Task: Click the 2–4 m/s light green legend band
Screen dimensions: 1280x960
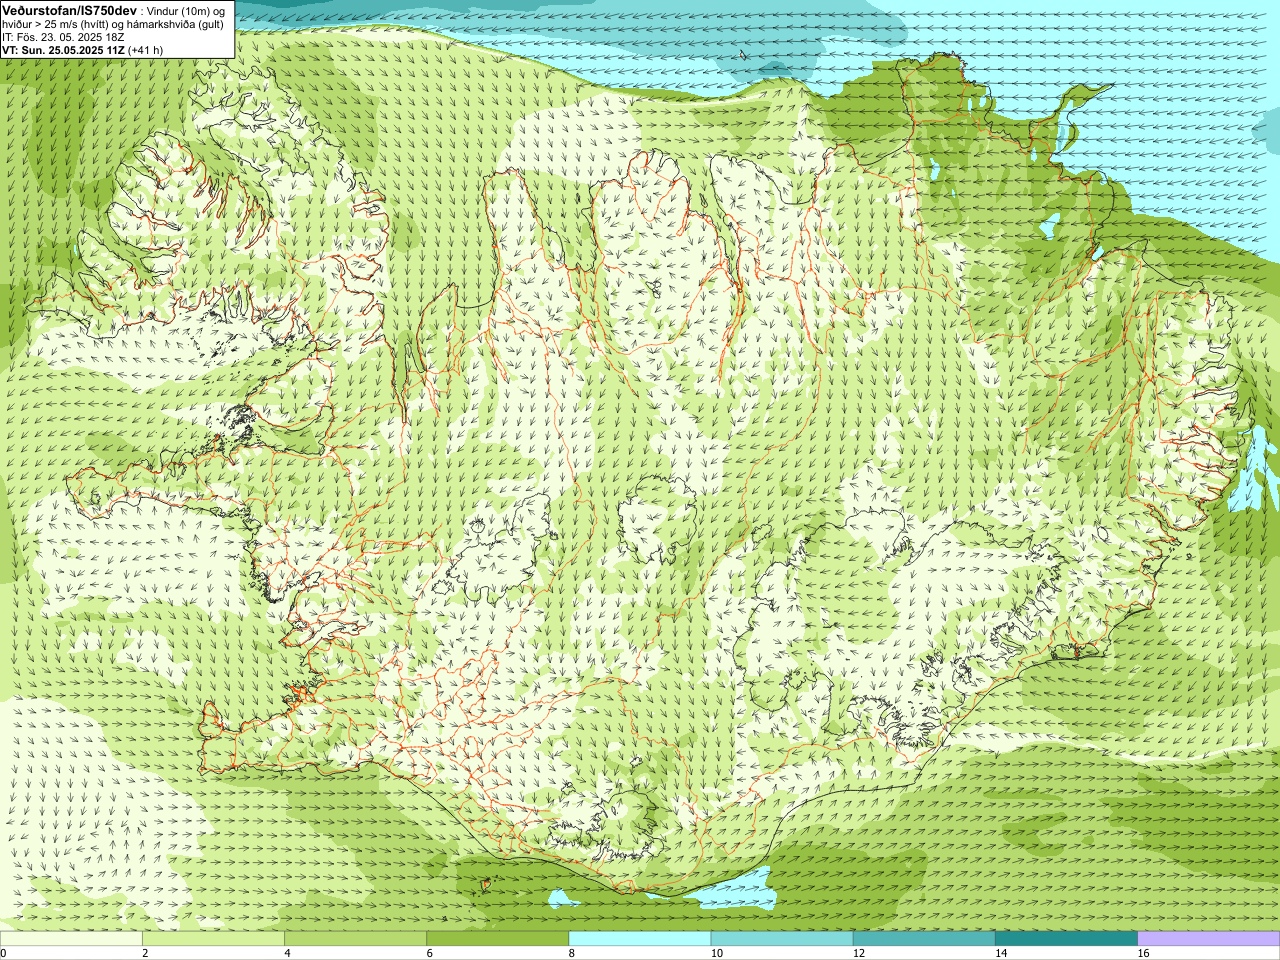Action: click(x=213, y=939)
